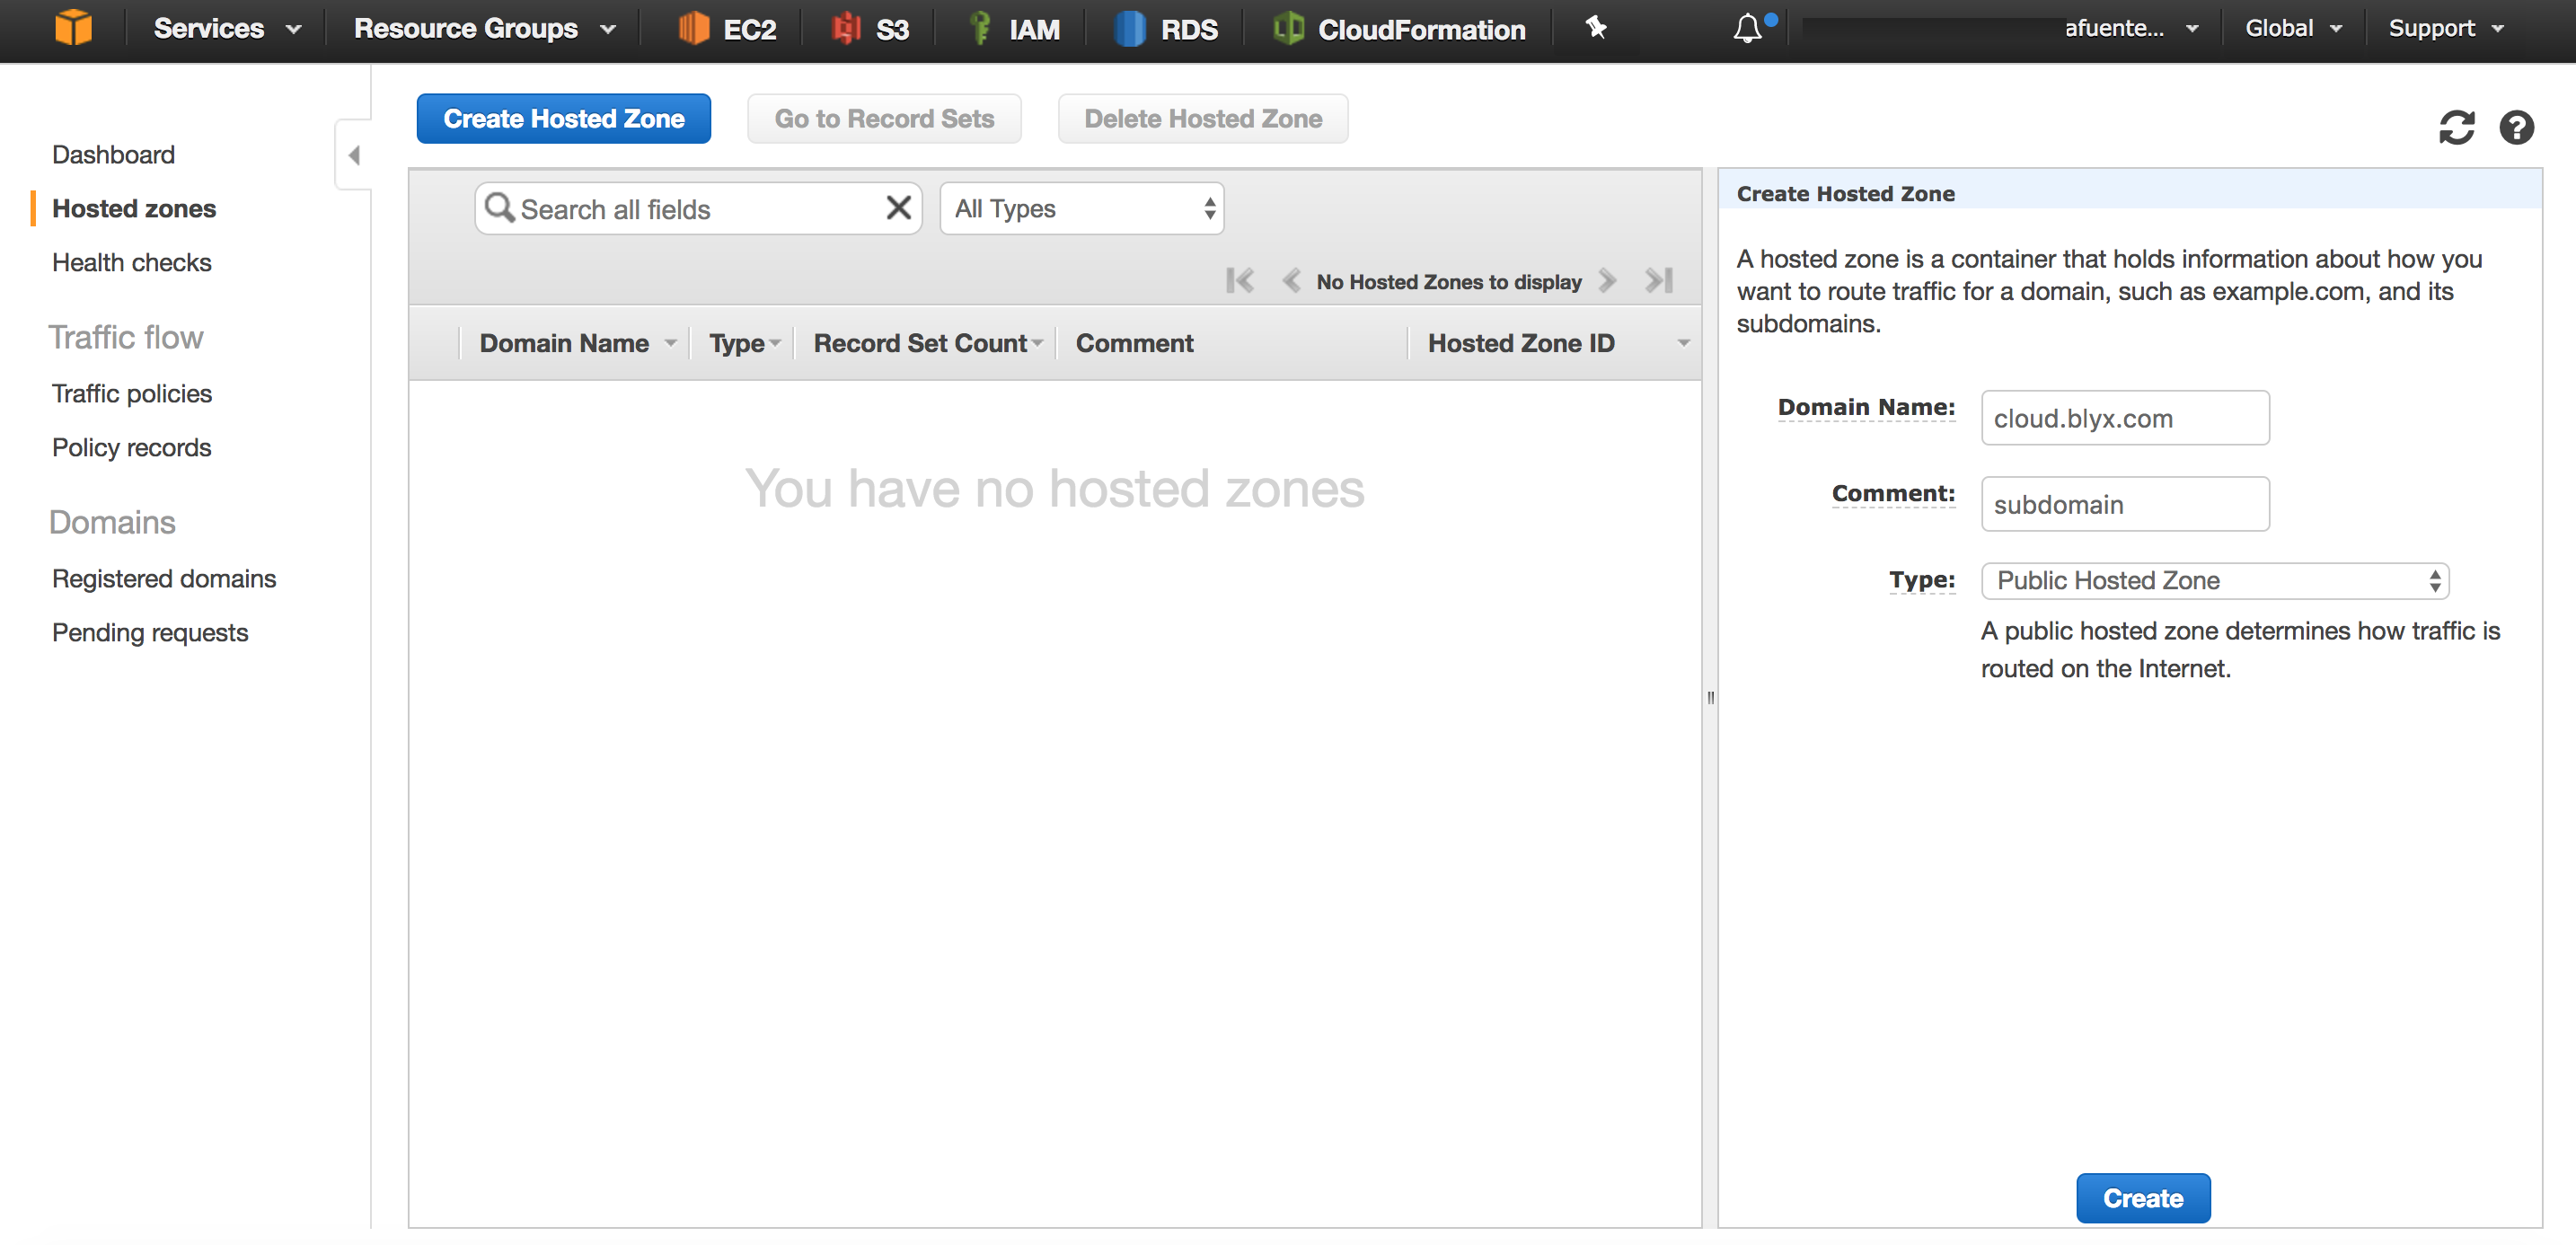Click the Domain Name input field
Image resolution: width=2576 pixels, height=1245 pixels.
tap(2125, 418)
